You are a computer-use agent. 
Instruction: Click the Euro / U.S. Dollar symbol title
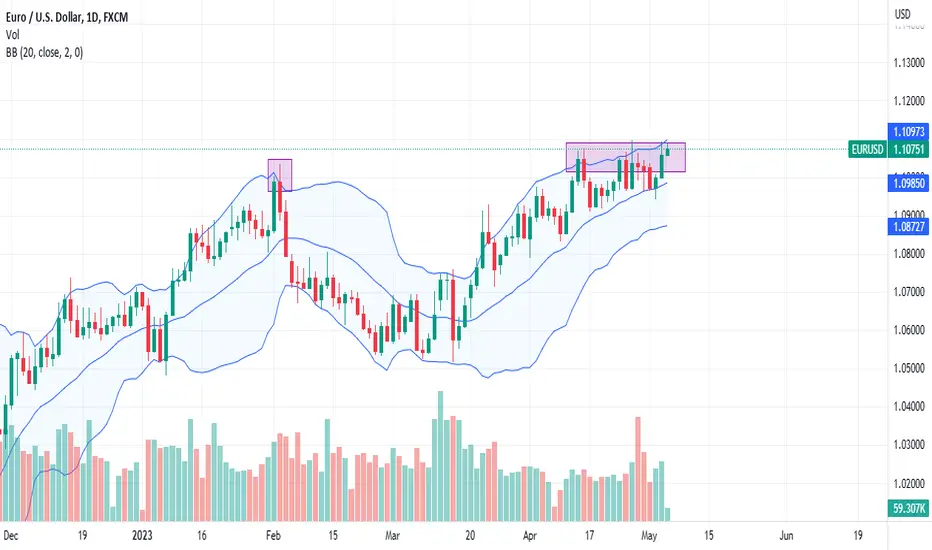click(x=67, y=17)
